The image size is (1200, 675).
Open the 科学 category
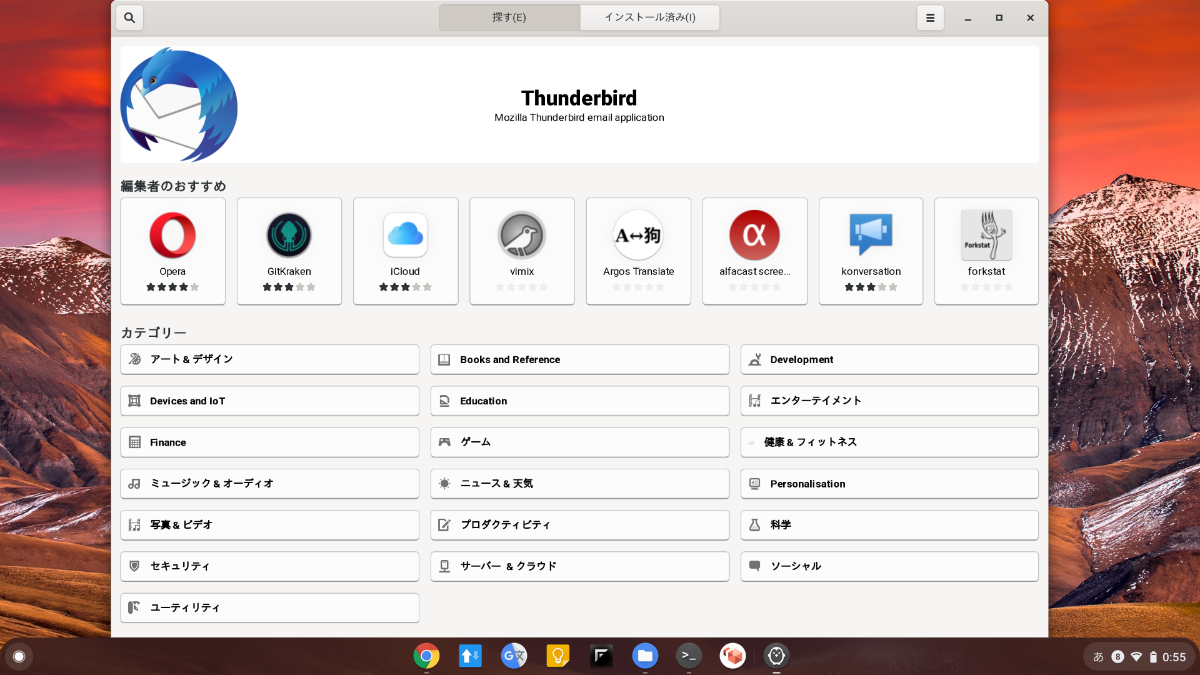click(890, 525)
